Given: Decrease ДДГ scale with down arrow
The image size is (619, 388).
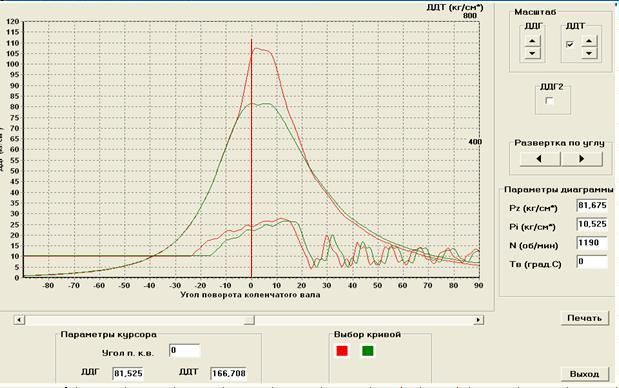Looking at the screenshot, I should 532,53.
